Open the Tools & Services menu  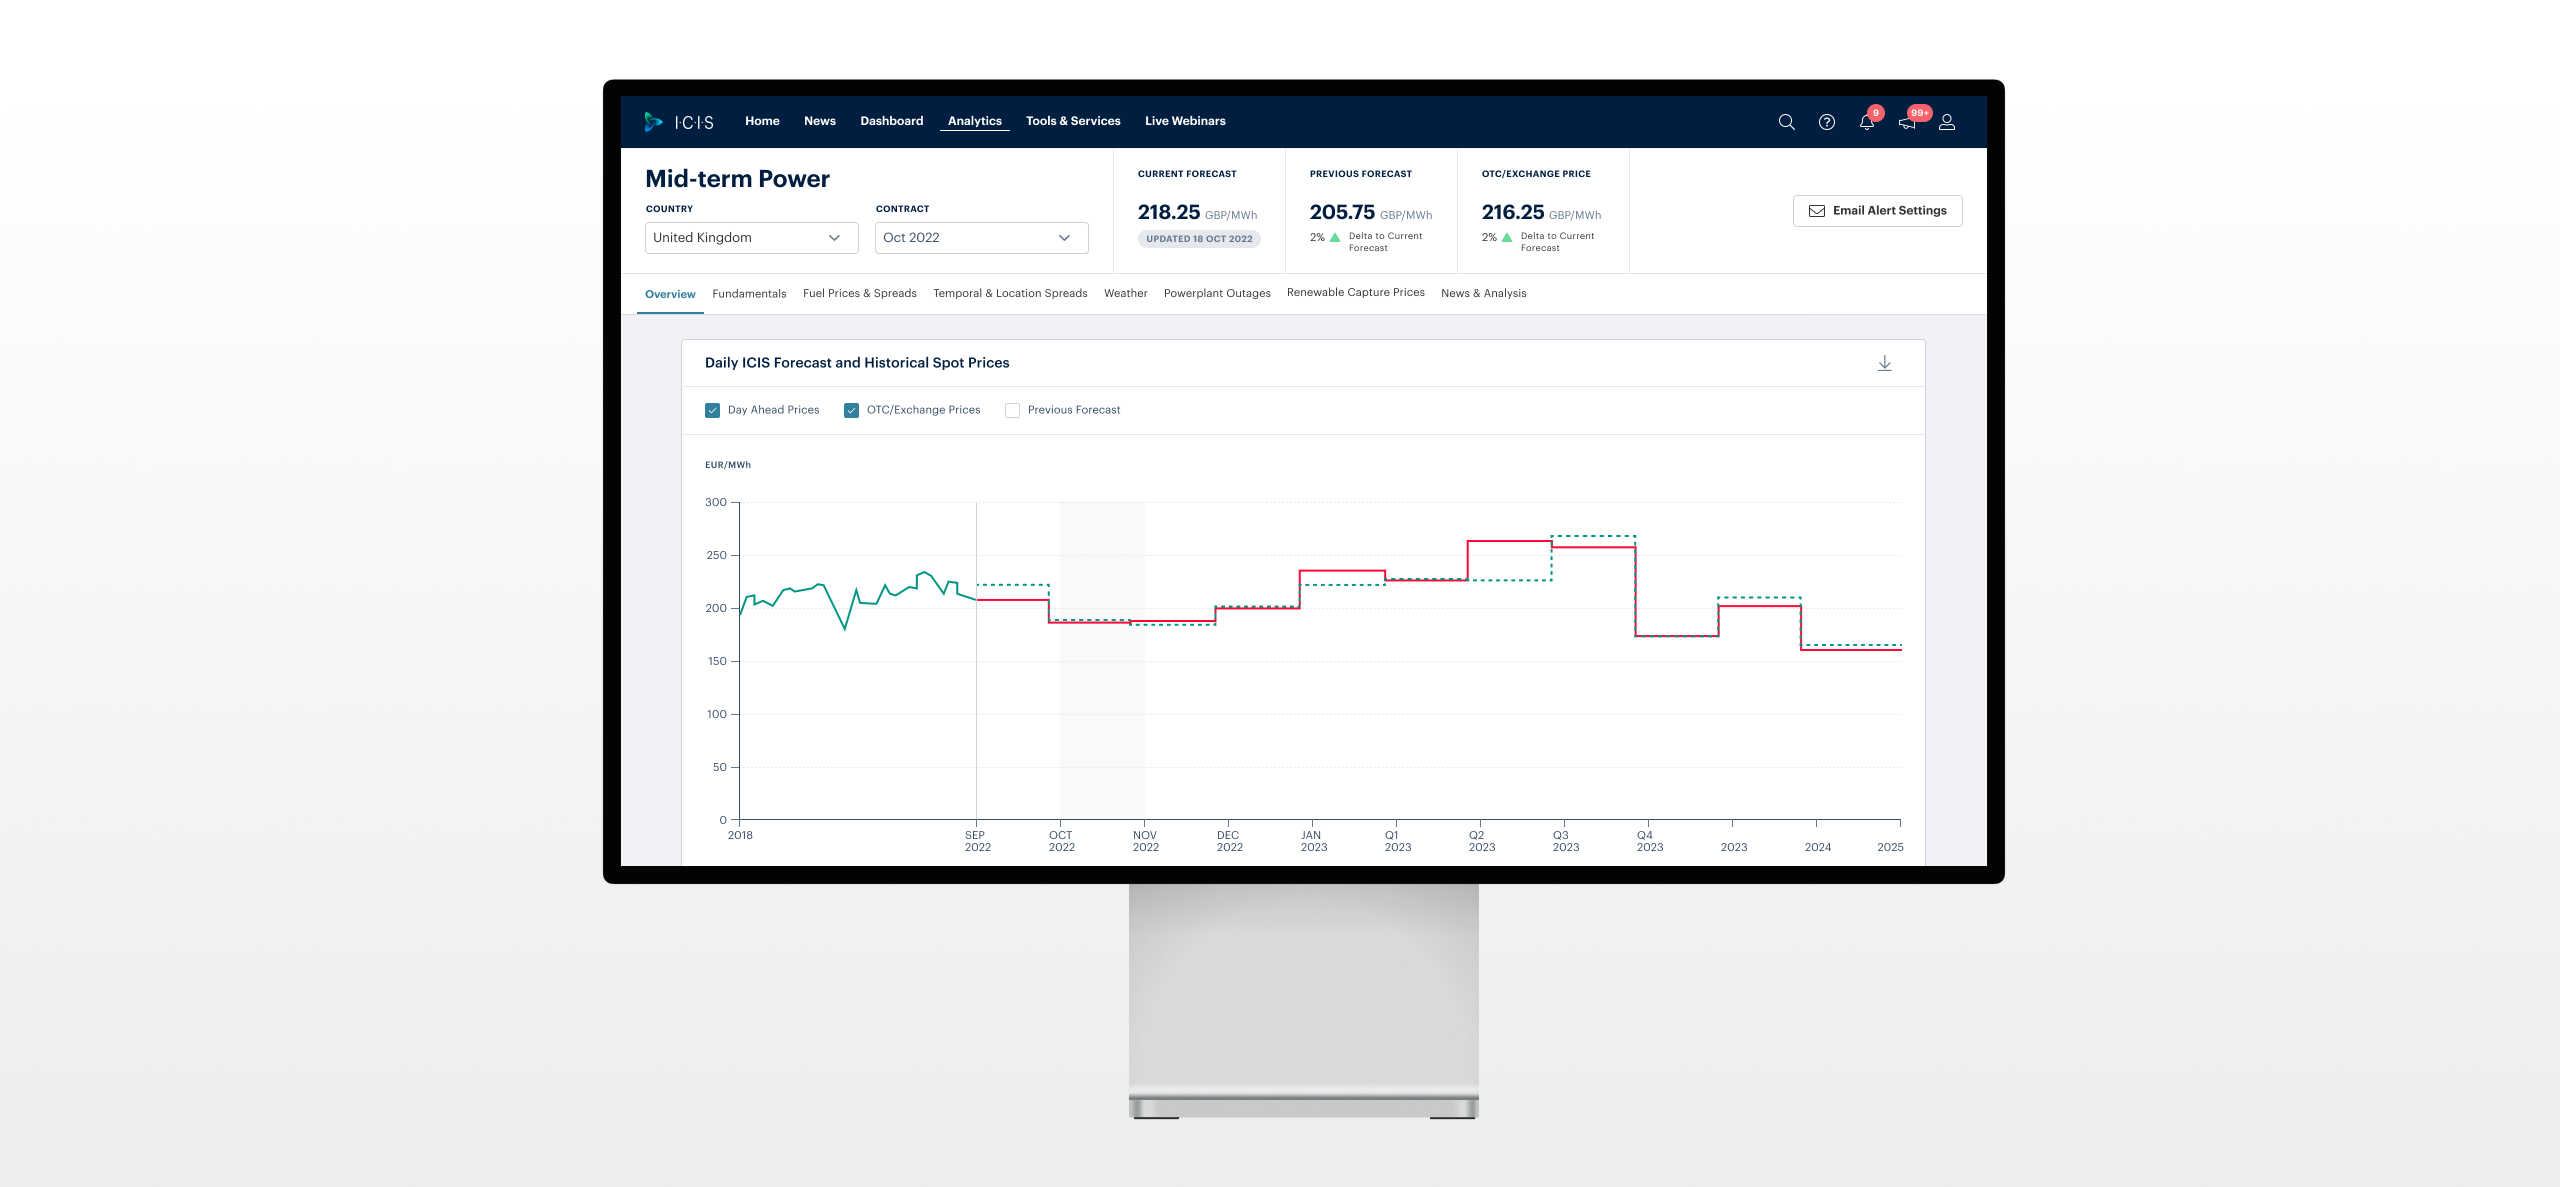point(1072,121)
